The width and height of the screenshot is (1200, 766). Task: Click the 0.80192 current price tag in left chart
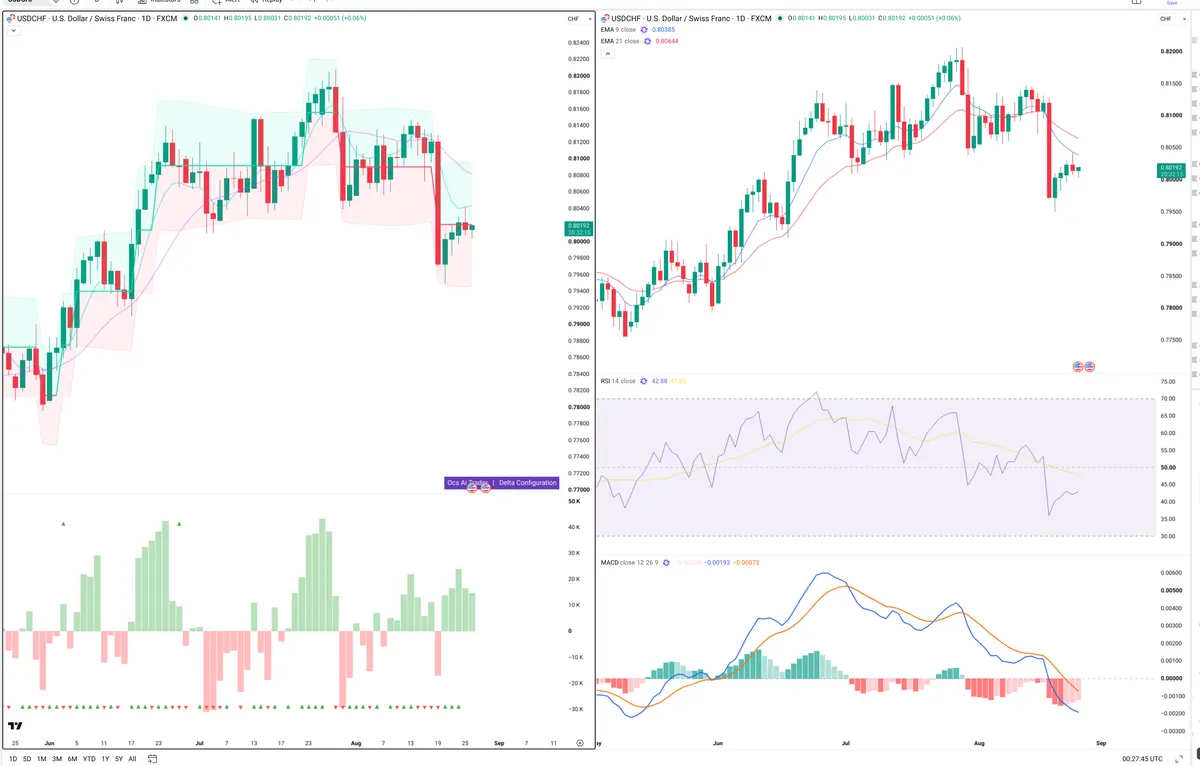pyautogui.click(x=579, y=228)
